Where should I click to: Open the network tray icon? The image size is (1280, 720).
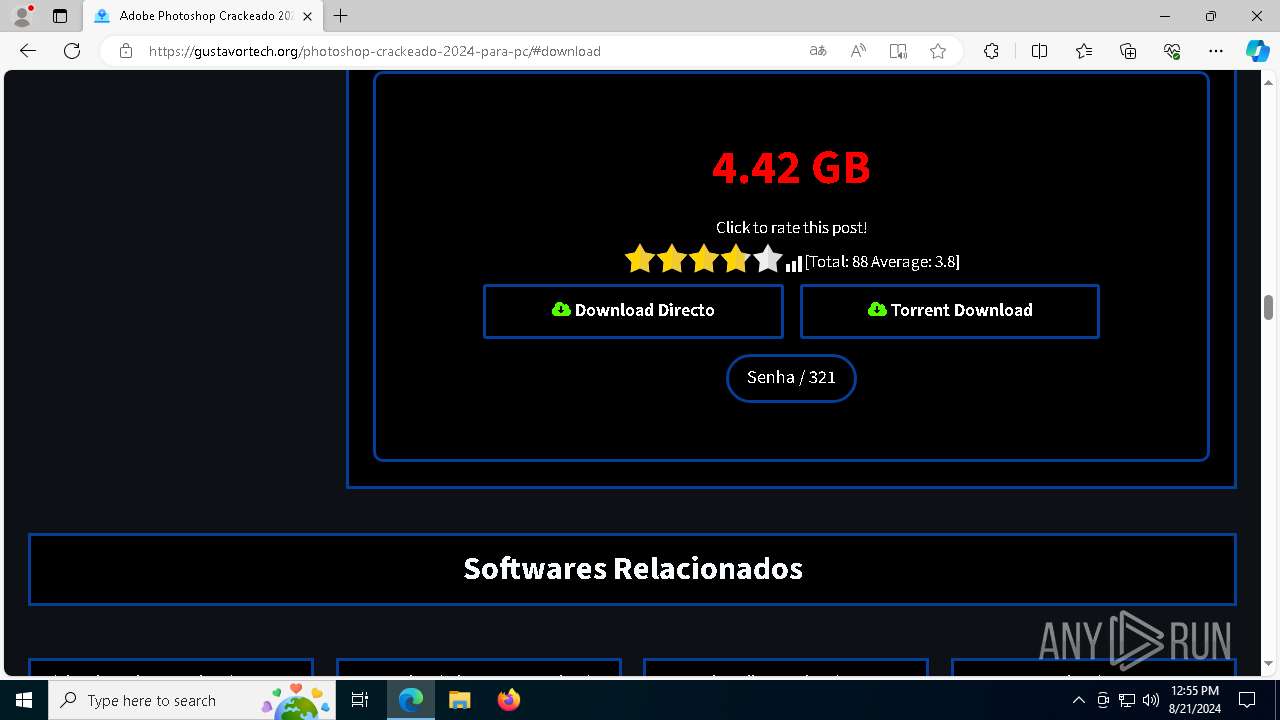(x=1127, y=700)
